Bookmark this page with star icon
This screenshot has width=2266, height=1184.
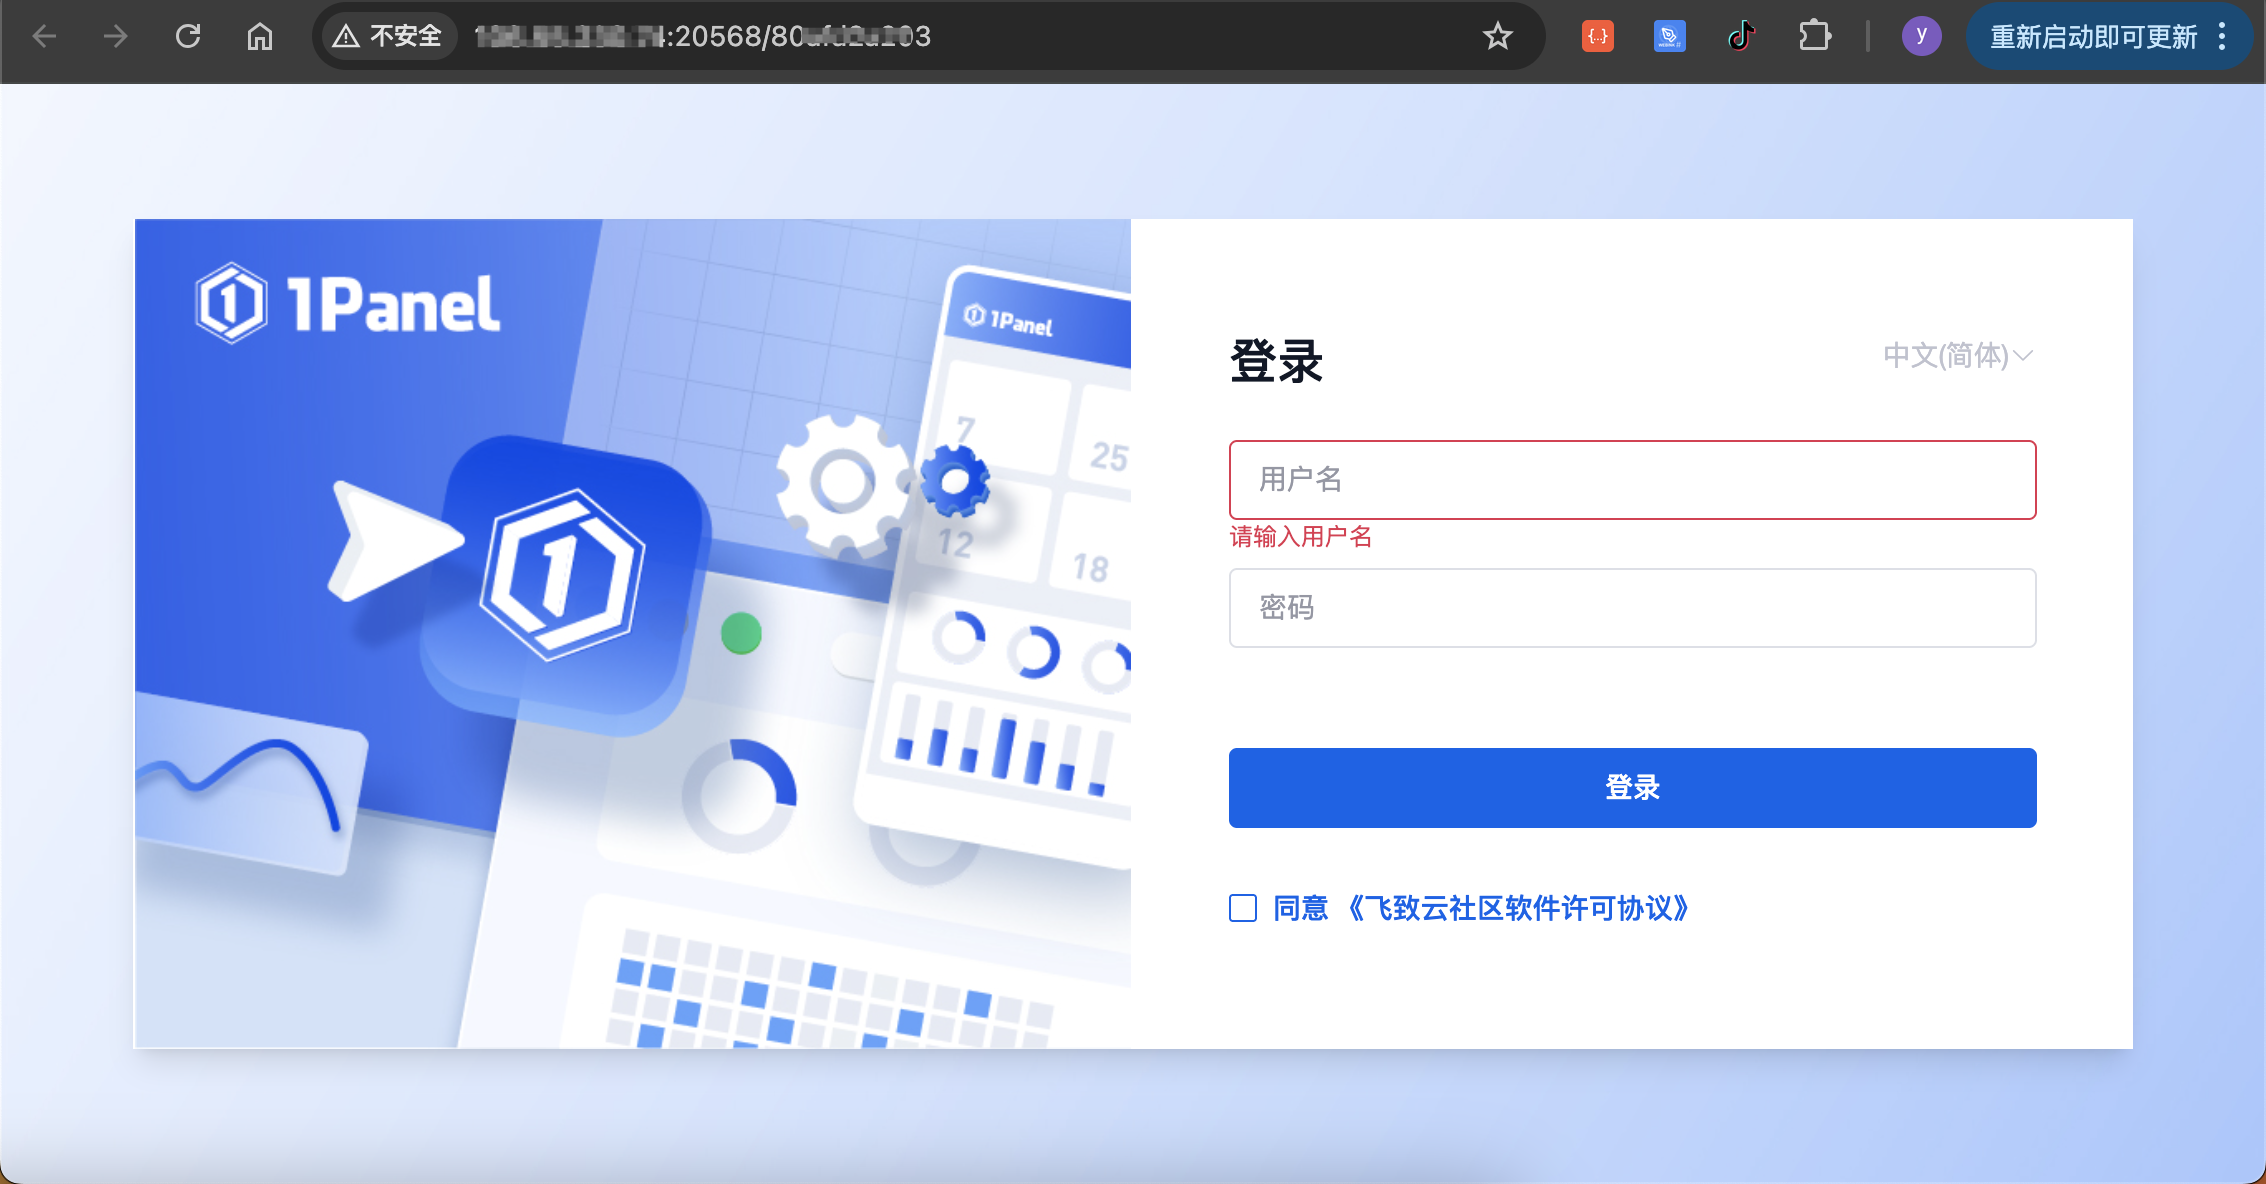(x=1497, y=37)
